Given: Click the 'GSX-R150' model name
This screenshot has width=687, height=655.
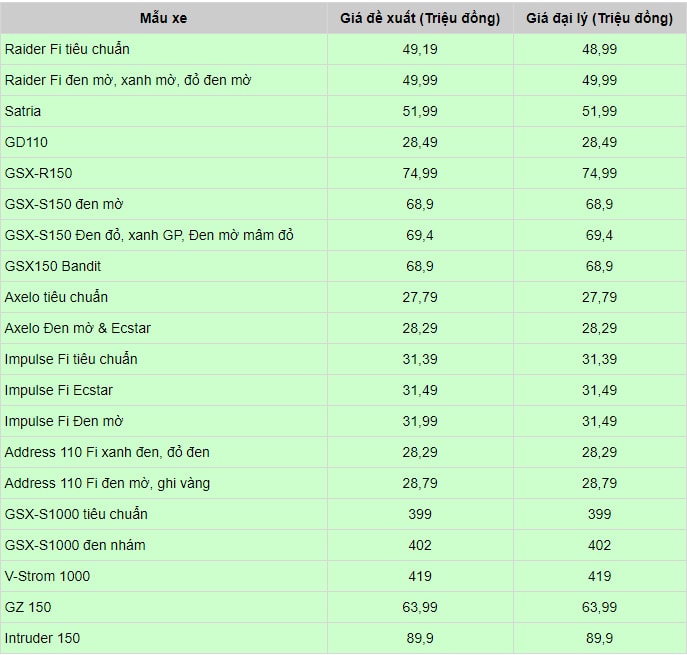Looking at the screenshot, I should [39, 173].
